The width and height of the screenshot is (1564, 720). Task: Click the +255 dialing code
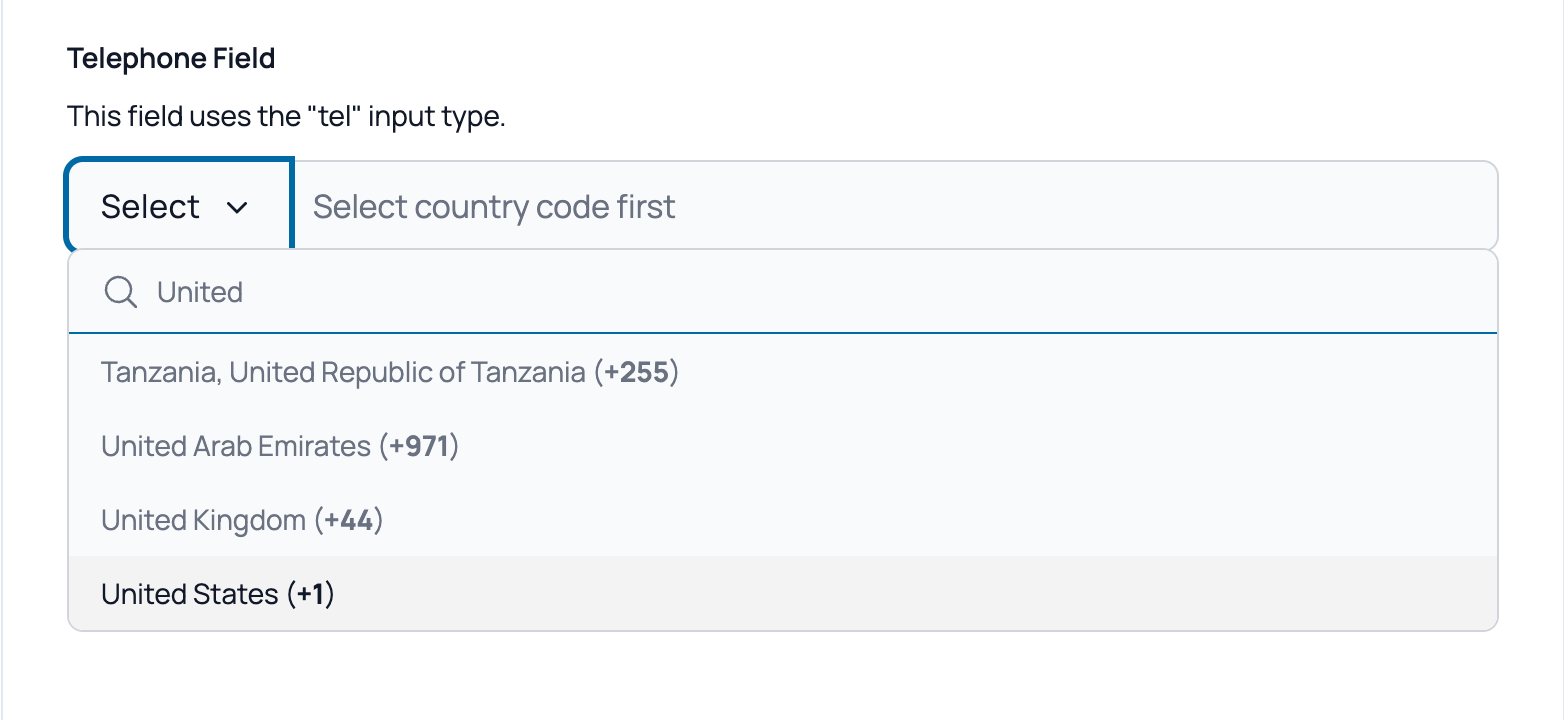636,373
